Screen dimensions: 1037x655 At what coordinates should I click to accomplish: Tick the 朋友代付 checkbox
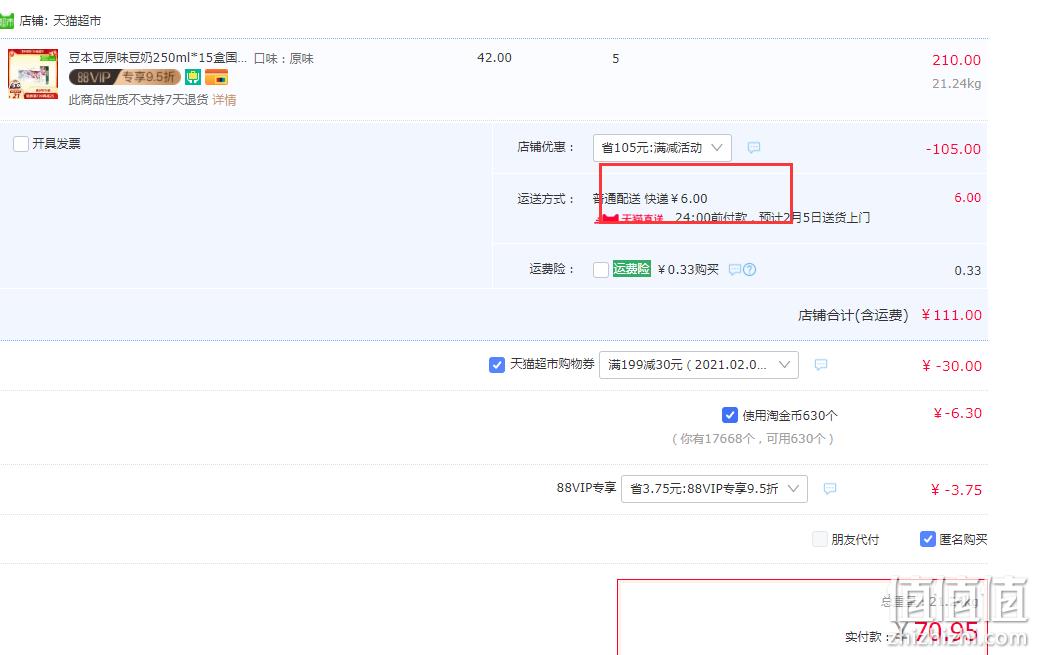(x=820, y=539)
